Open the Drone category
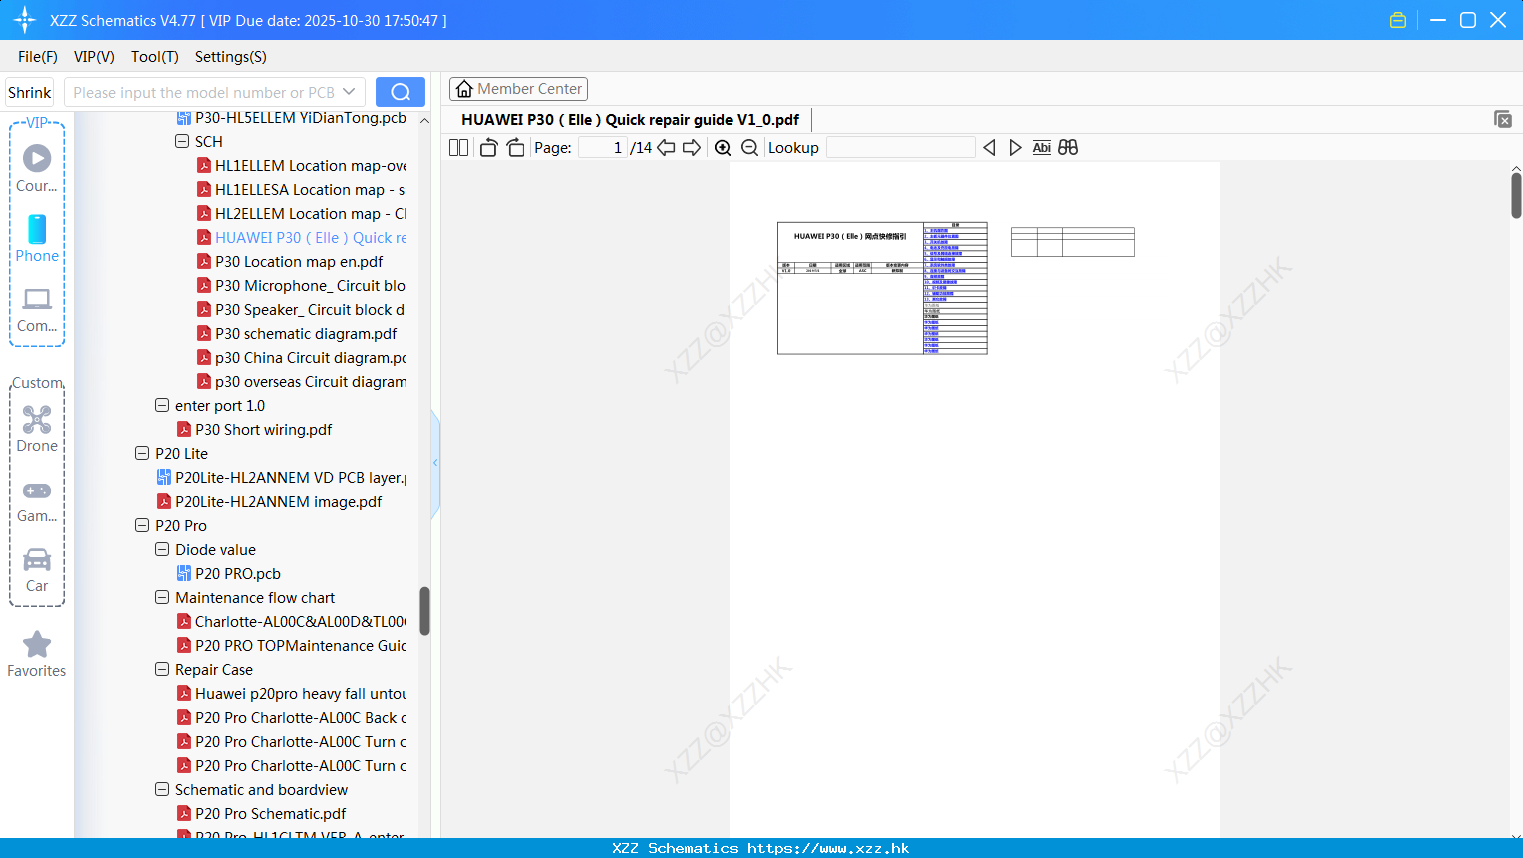1523x858 pixels. [37, 429]
